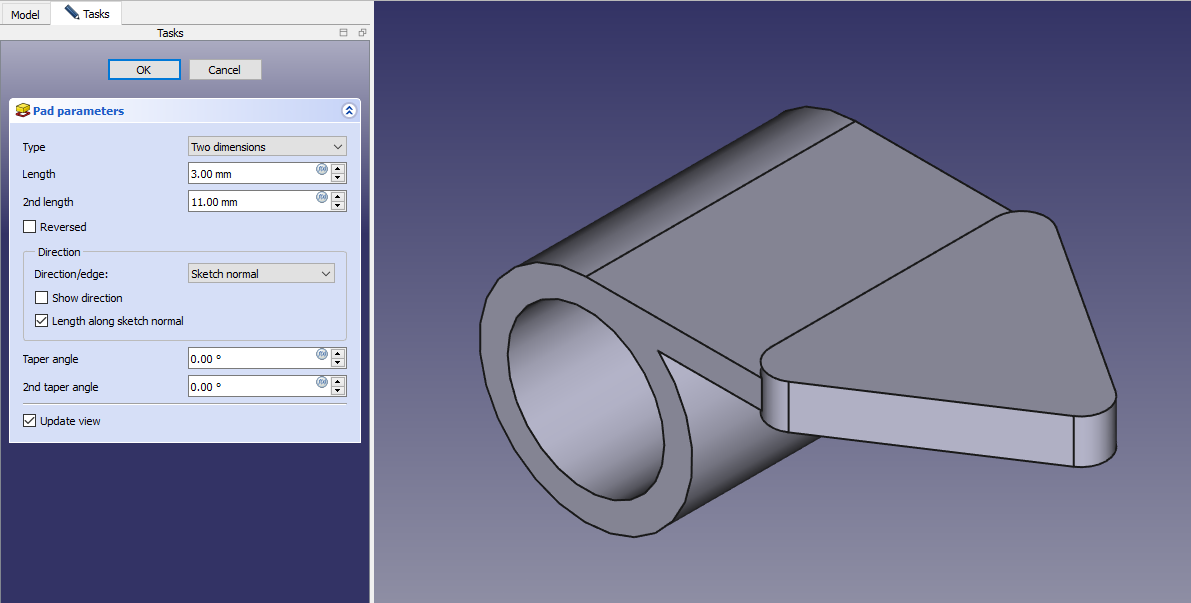Open expression editor for 2nd taper angle

(322, 382)
